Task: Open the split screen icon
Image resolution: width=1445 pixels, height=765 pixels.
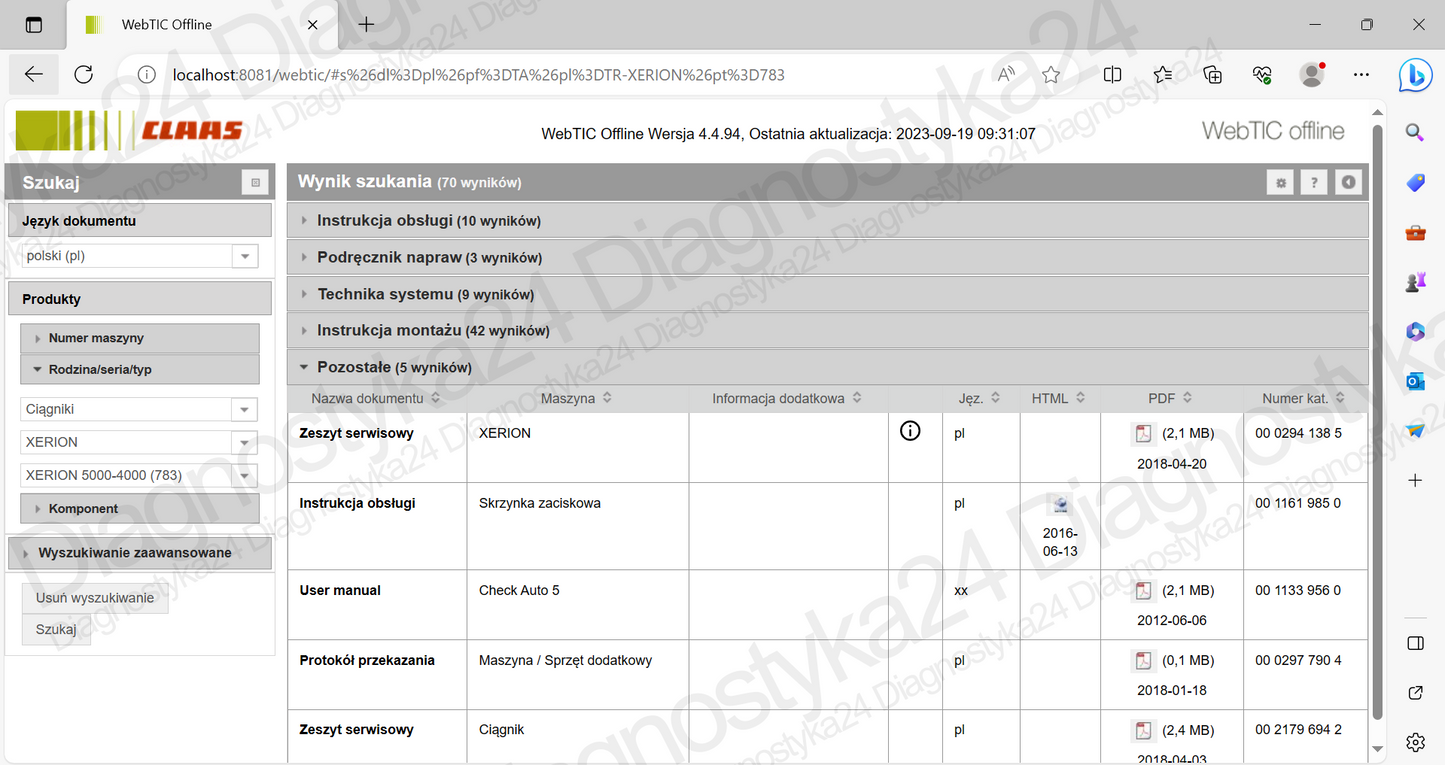Action: click(1112, 74)
